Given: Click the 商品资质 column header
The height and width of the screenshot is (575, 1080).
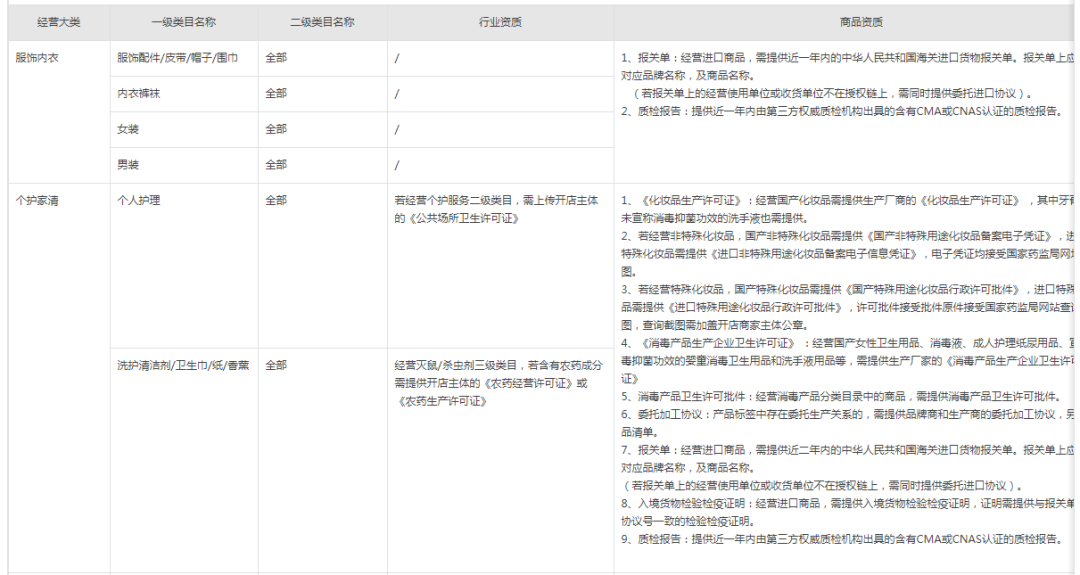Looking at the screenshot, I should 861,22.
